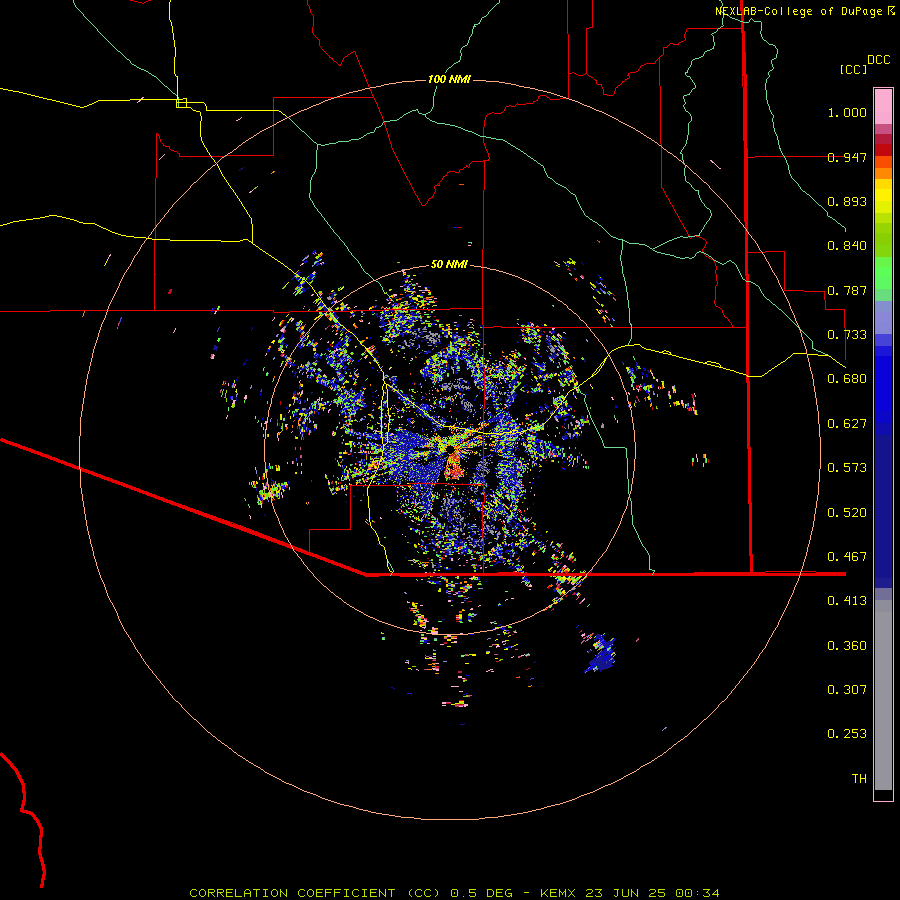Pick the lavender swatch near 0.733
The image size is (900, 900).
[x=883, y=317]
